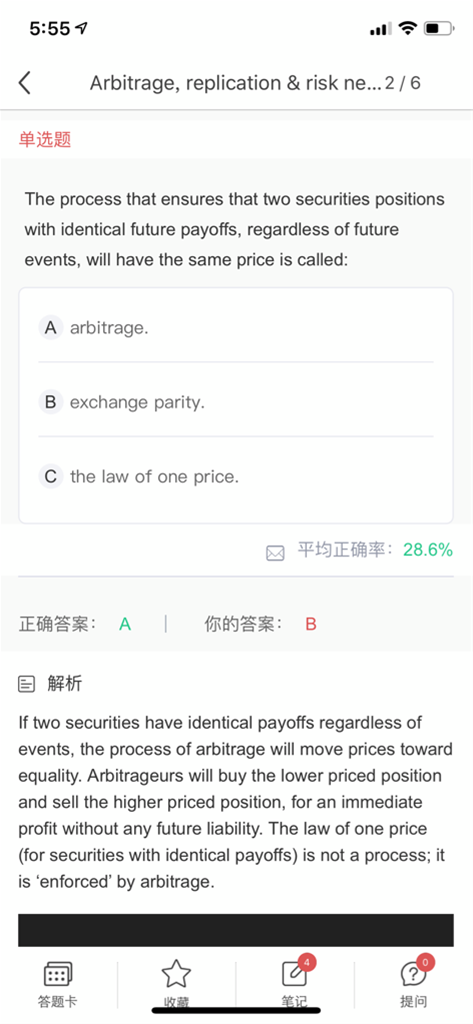Select option C the law of one price
The width and height of the screenshot is (473, 1024).
click(x=236, y=477)
